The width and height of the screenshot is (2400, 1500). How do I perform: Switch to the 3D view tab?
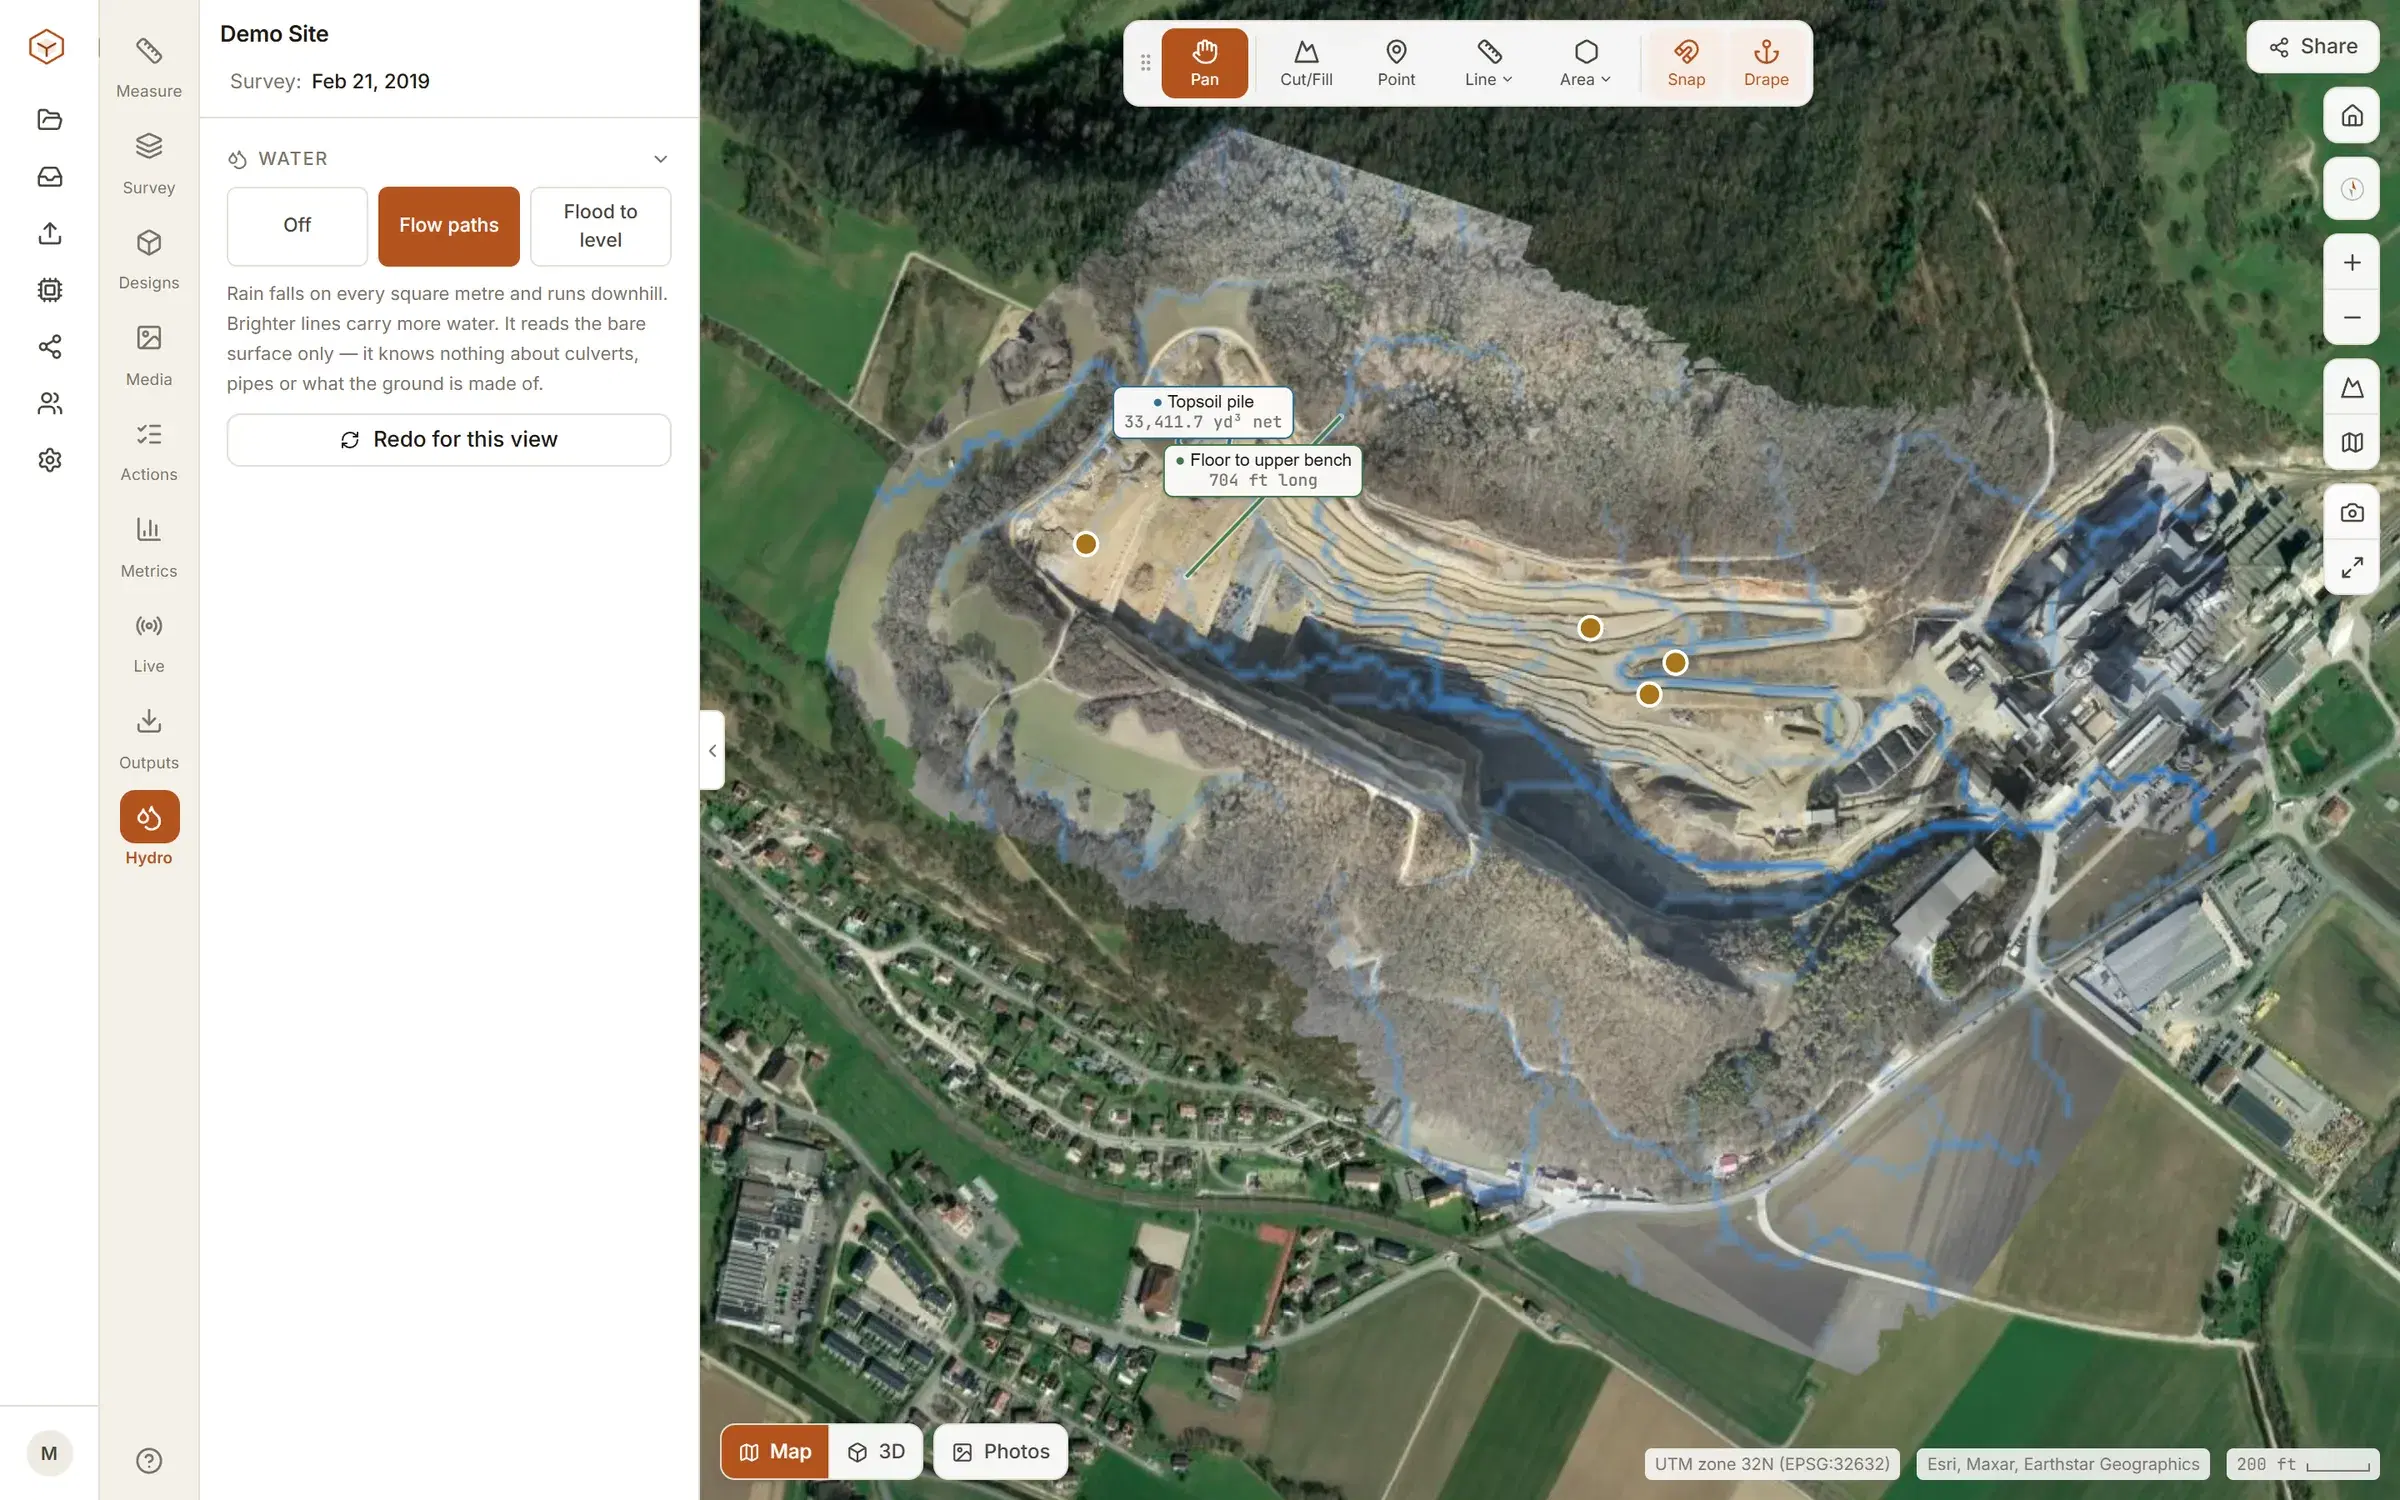(876, 1452)
